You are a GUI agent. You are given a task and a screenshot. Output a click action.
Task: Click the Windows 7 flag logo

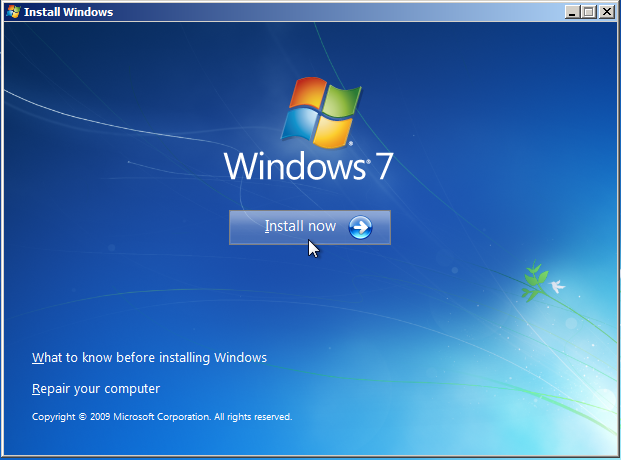321,112
